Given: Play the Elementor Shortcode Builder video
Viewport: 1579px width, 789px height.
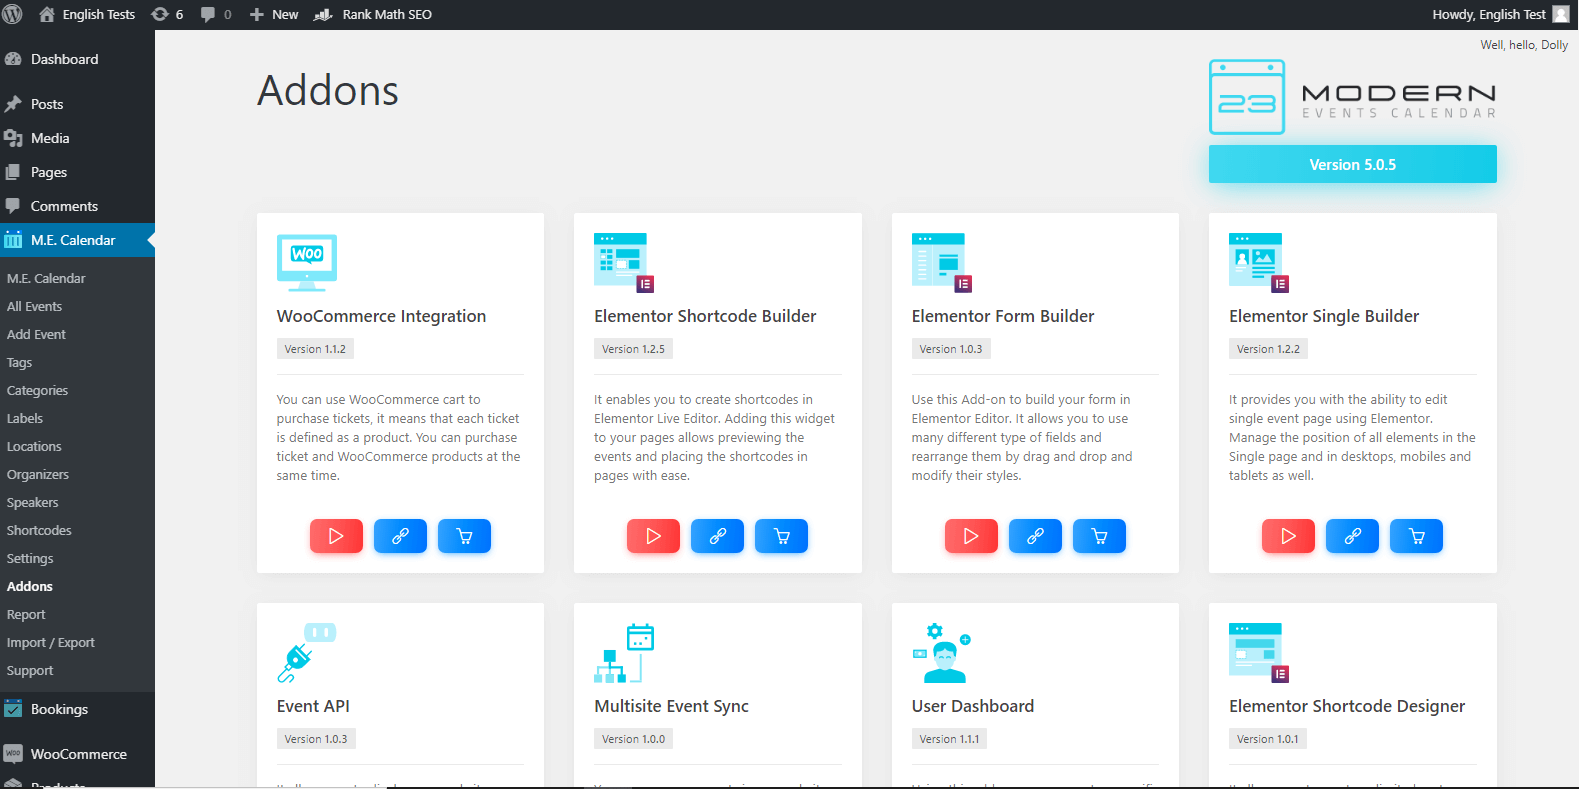Looking at the screenshot, I should [x=653, y=536].
